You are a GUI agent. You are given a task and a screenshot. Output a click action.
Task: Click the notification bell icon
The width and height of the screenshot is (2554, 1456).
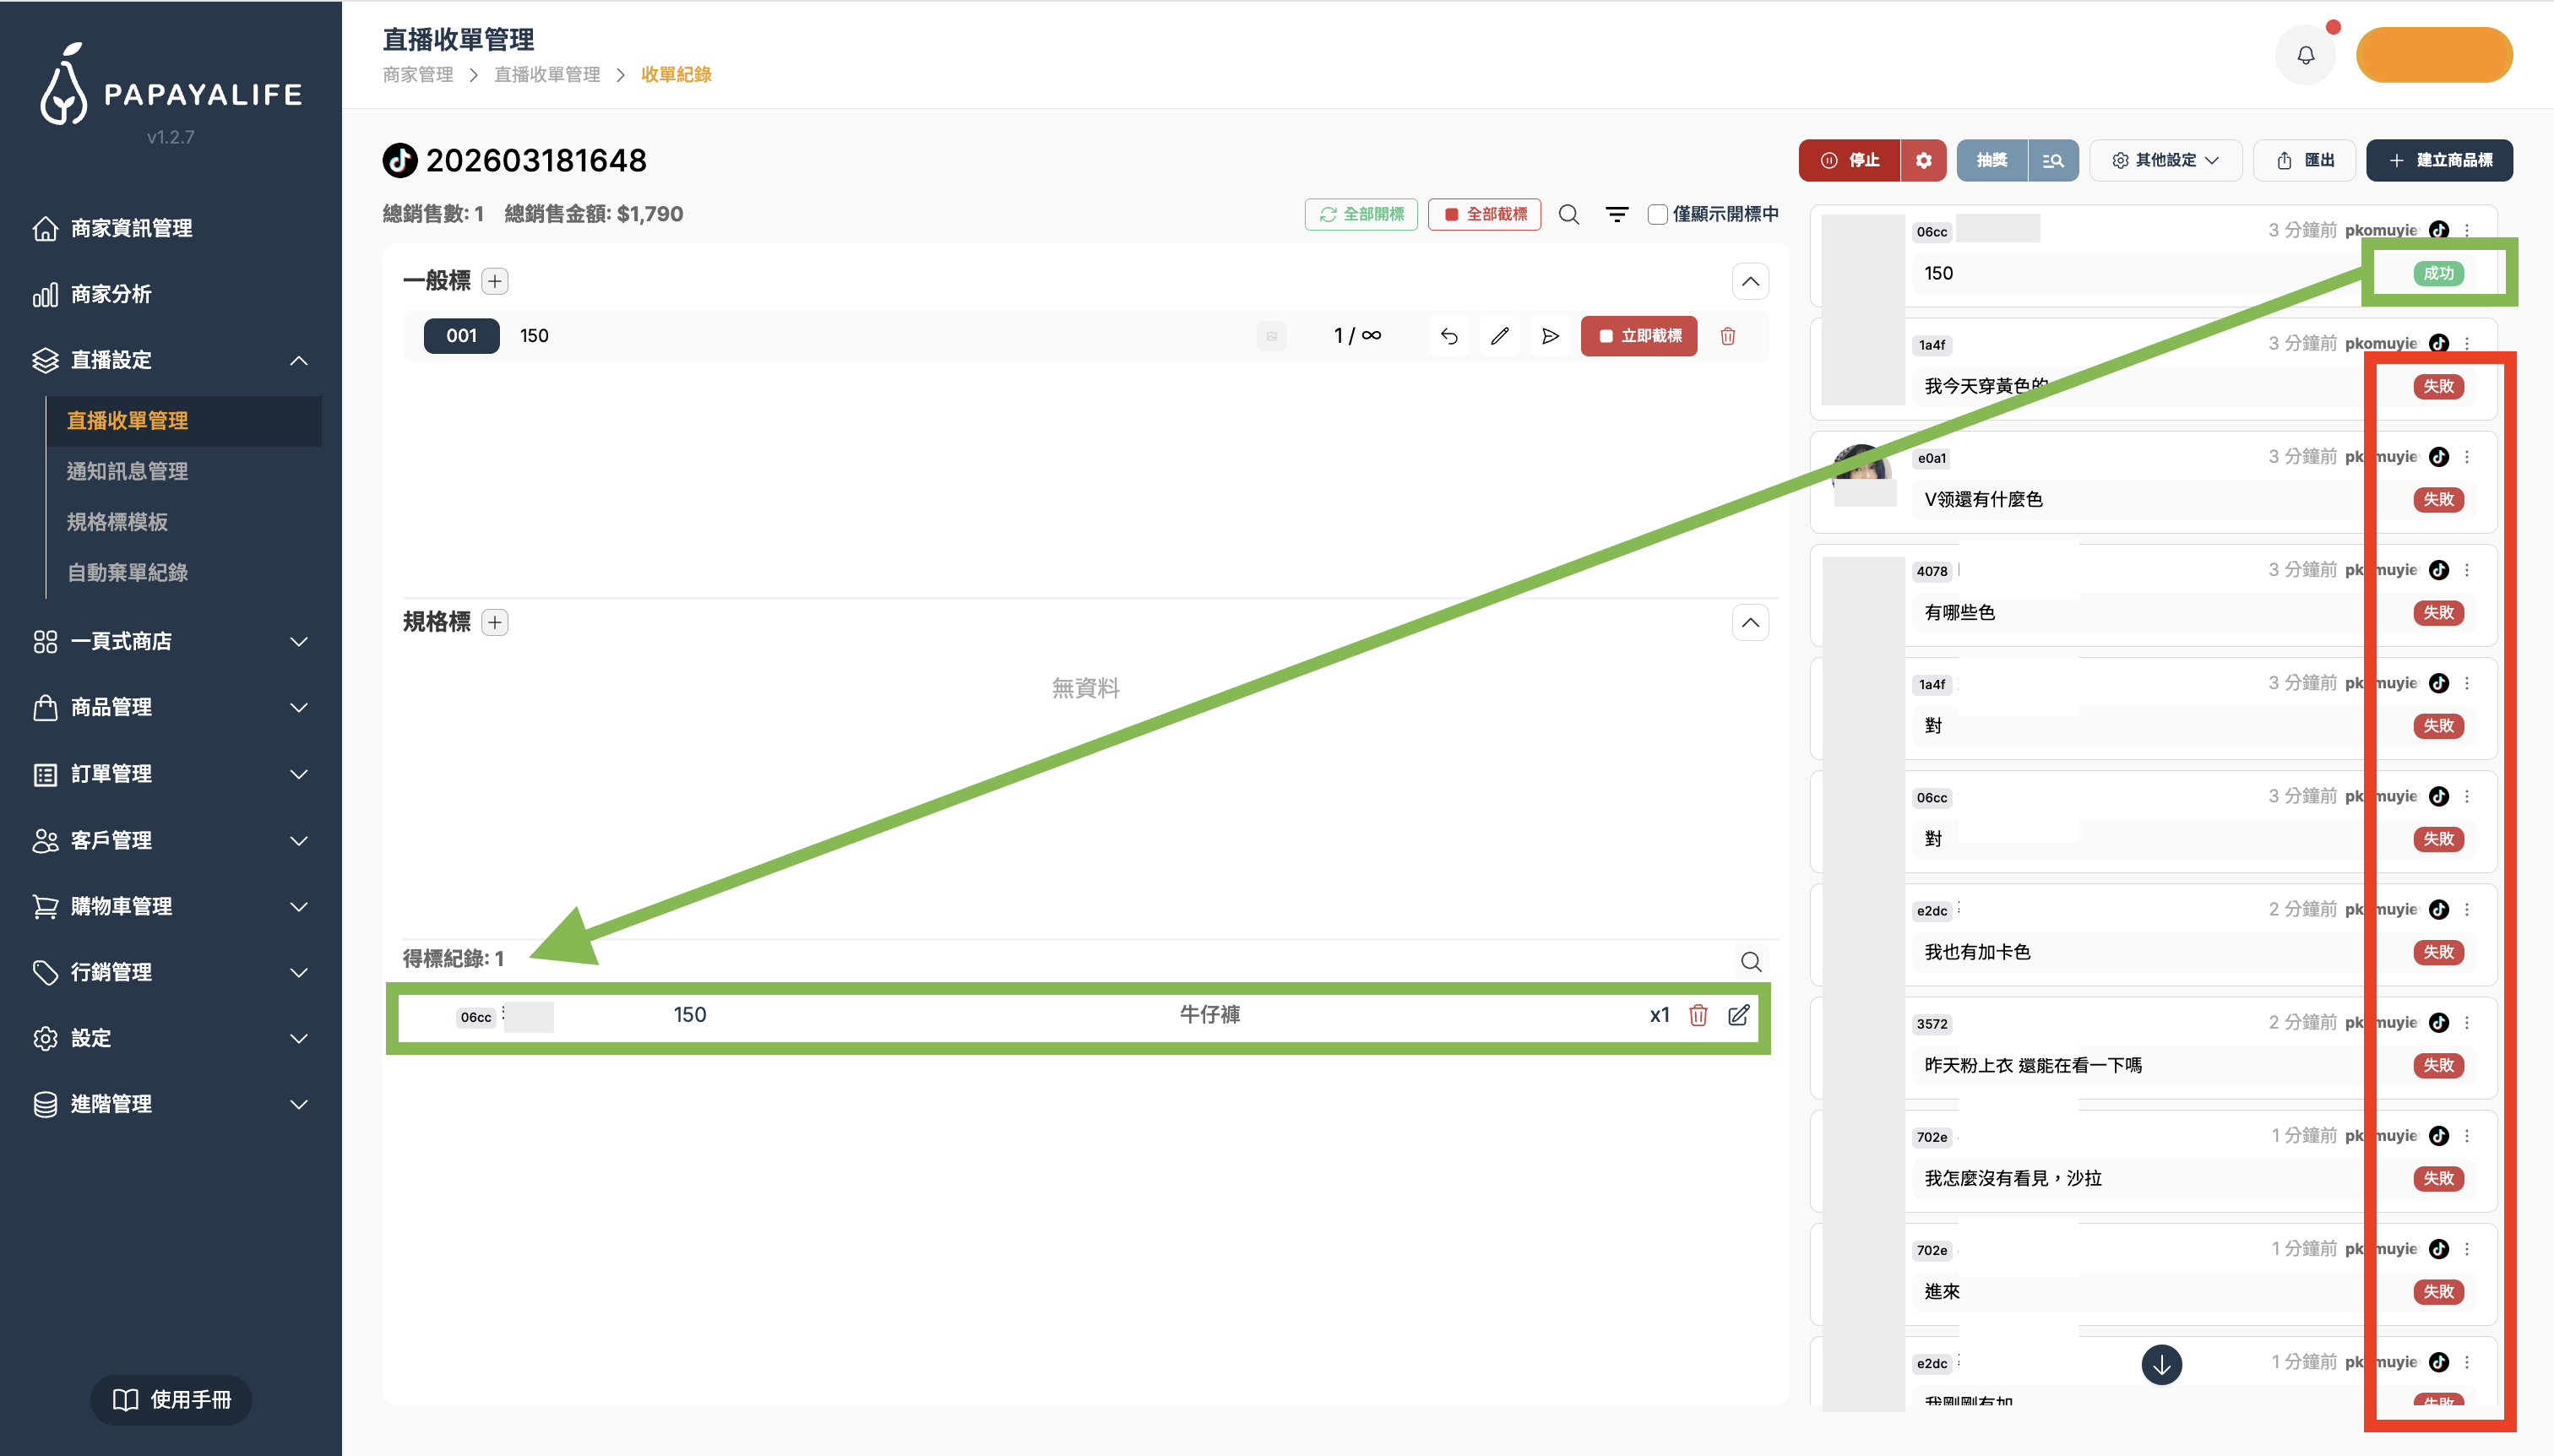tap(2305, 56)
